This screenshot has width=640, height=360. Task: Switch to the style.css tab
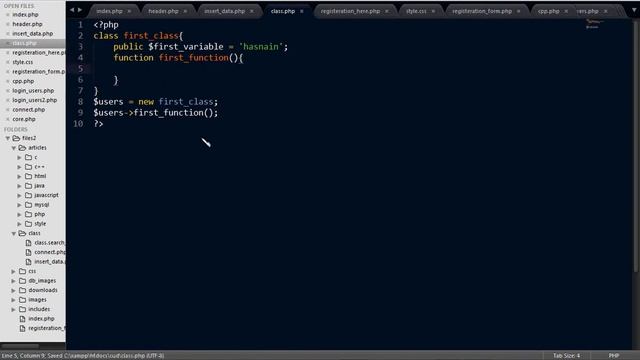tap(416, 11)
